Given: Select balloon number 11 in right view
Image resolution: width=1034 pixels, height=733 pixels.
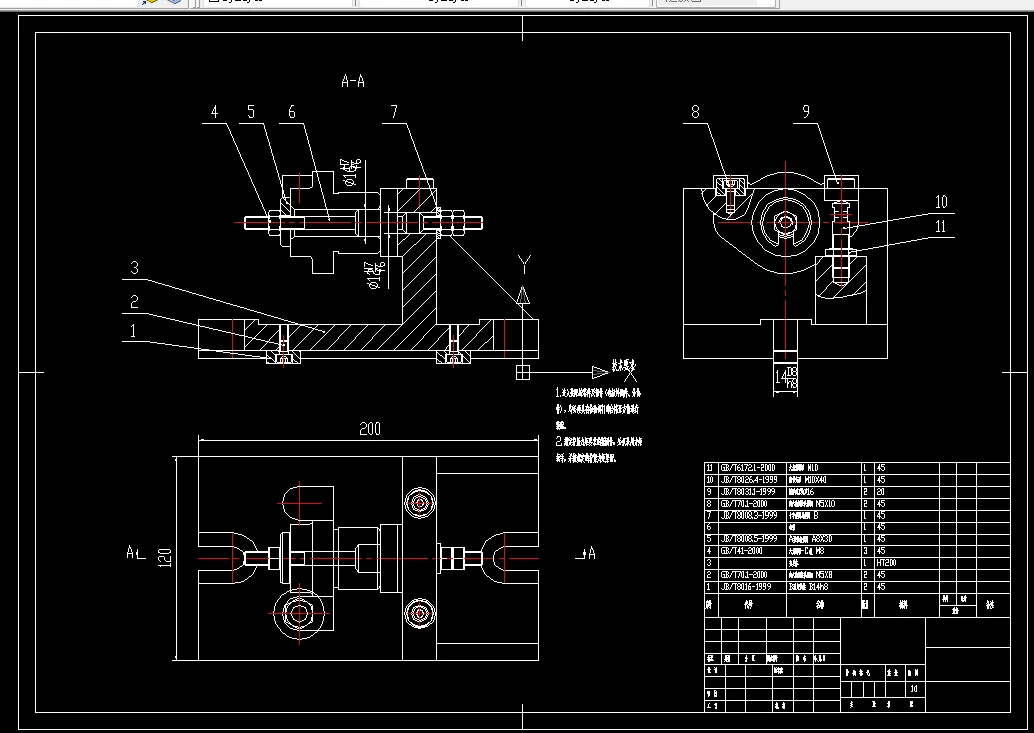Looking at the screenshot, I should (941, 226).
